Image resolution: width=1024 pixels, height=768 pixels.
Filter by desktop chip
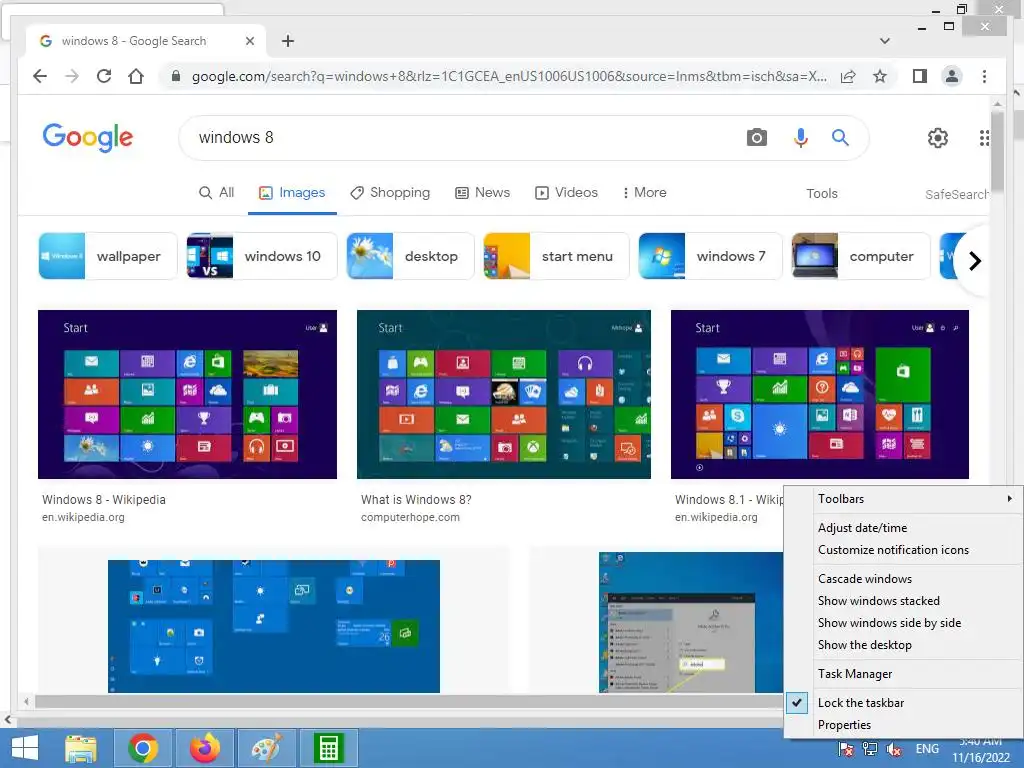coord(410,256)
